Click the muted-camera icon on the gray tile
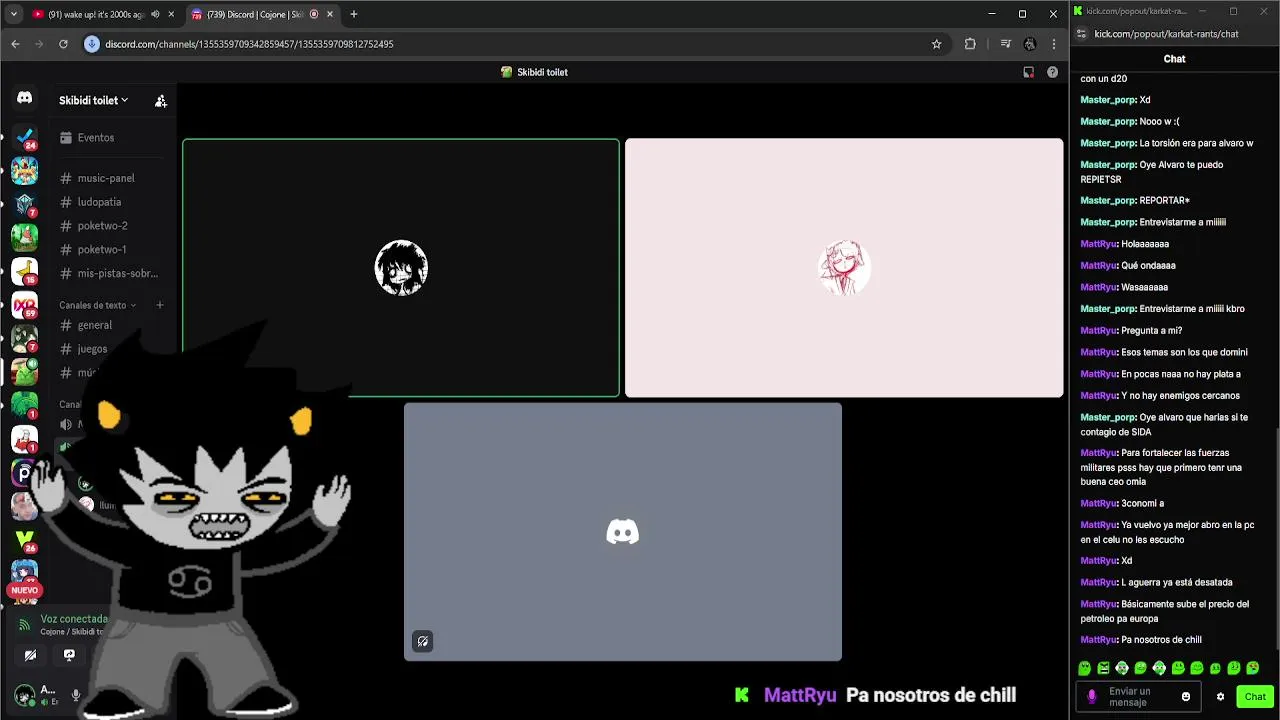 pyautogui.click(x=423, y=641)
